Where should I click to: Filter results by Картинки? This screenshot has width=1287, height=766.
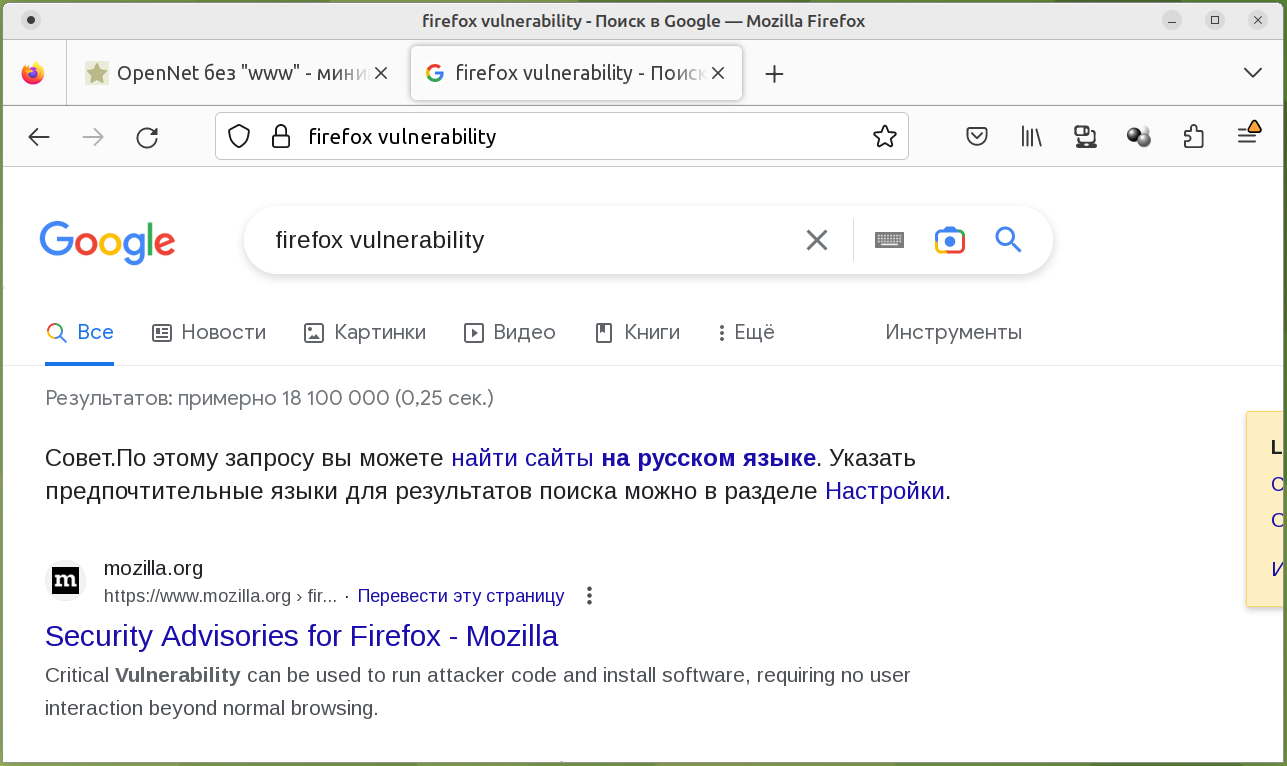(x=365, y=332)
